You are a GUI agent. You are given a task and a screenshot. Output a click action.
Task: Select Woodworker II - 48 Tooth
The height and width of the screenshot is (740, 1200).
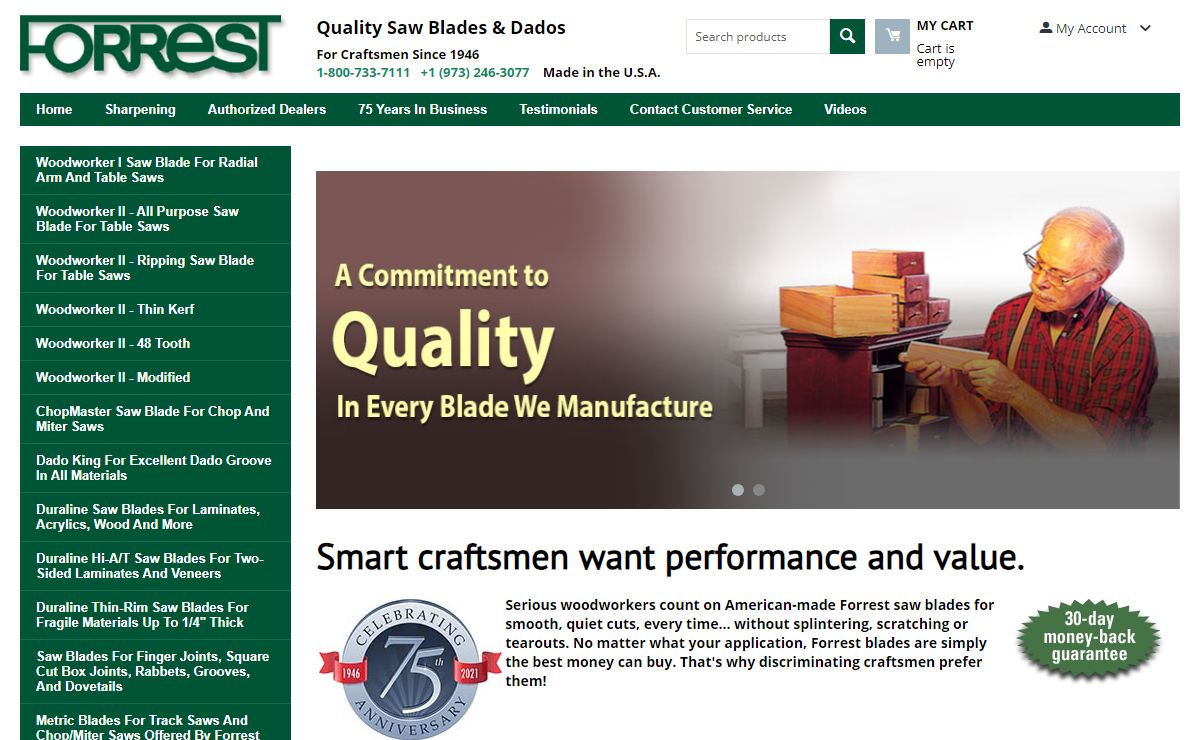coord(155,343)
